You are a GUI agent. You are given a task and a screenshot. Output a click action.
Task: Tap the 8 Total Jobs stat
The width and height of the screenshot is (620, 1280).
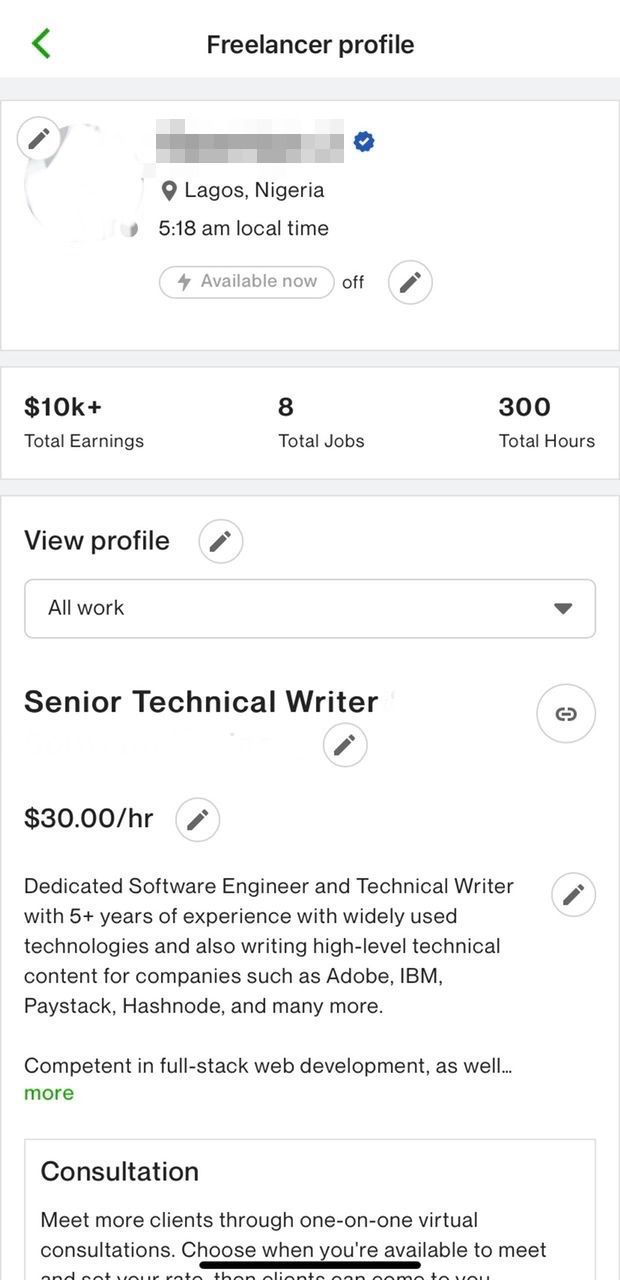coord(321,422)
